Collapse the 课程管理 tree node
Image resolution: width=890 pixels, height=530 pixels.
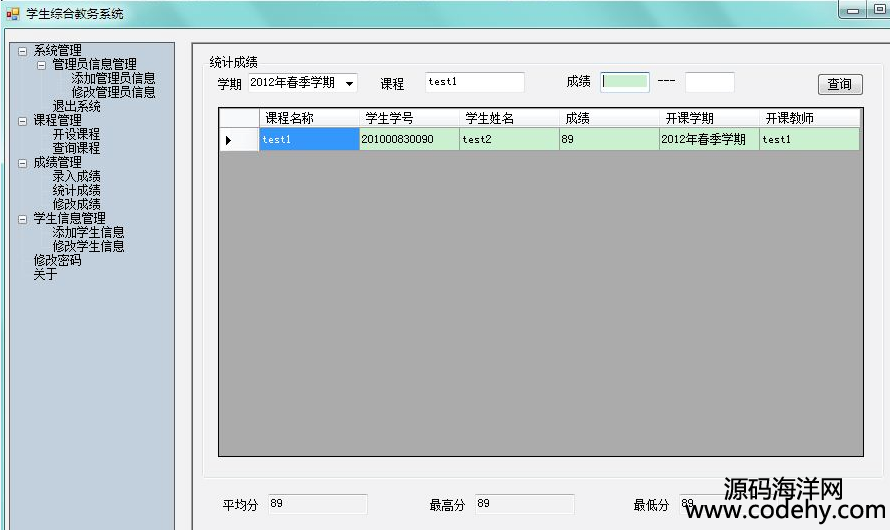(x=22, y=121)
